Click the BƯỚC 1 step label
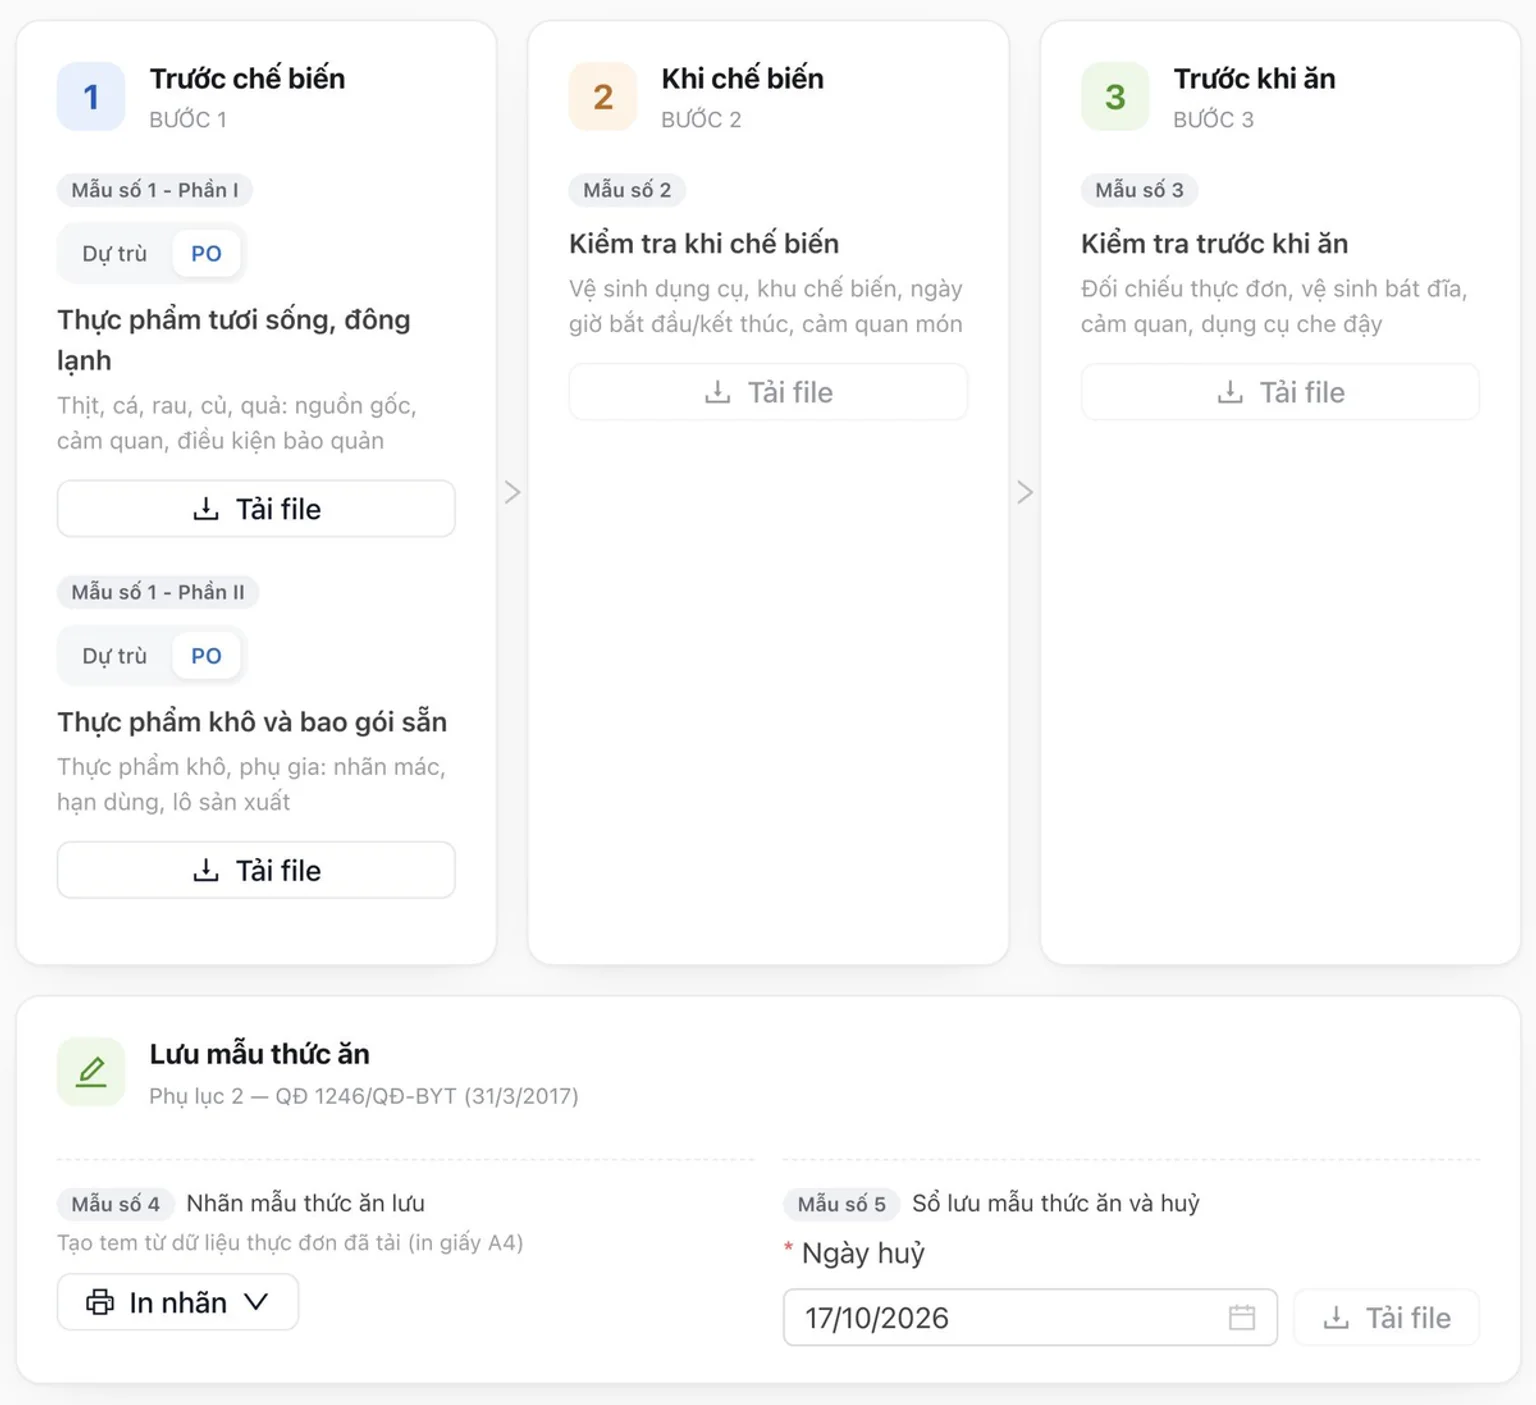Viewport: 1536px width, 1405px height. [188, 120]
